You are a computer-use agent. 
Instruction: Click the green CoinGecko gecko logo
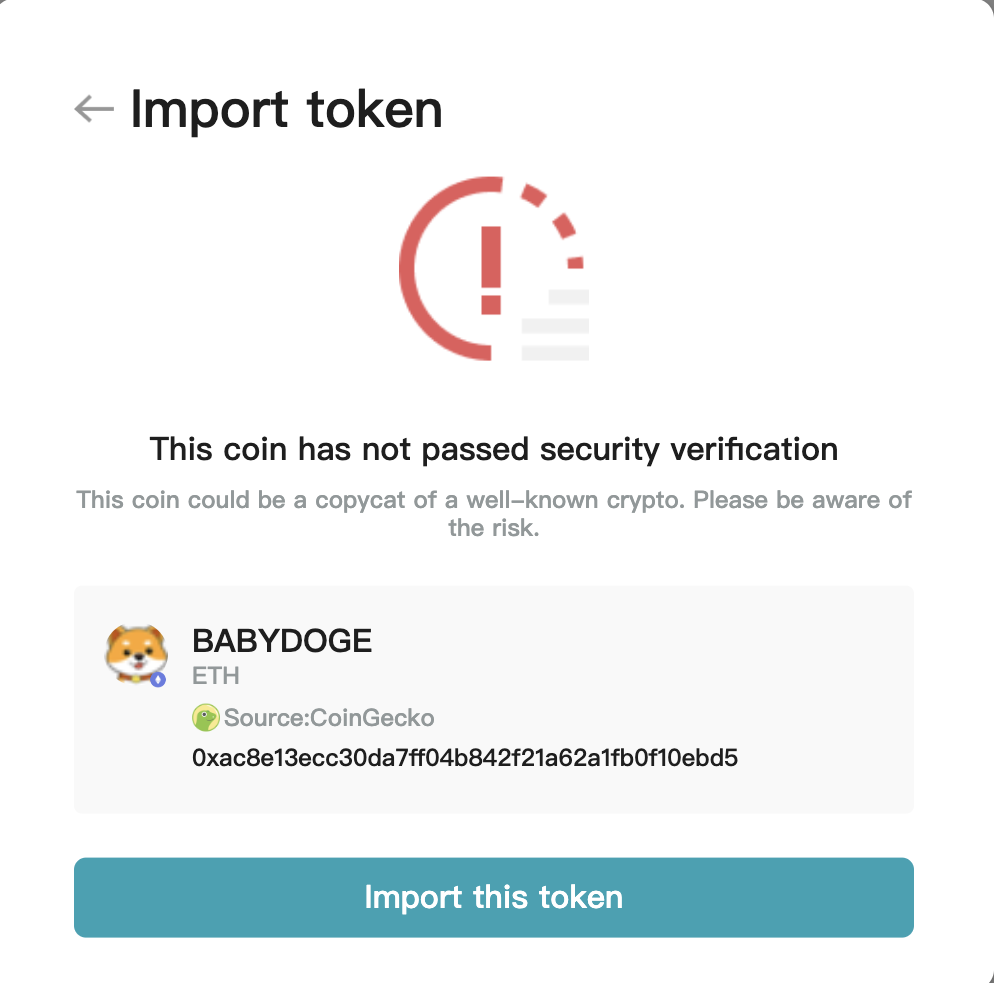point(205,717)
